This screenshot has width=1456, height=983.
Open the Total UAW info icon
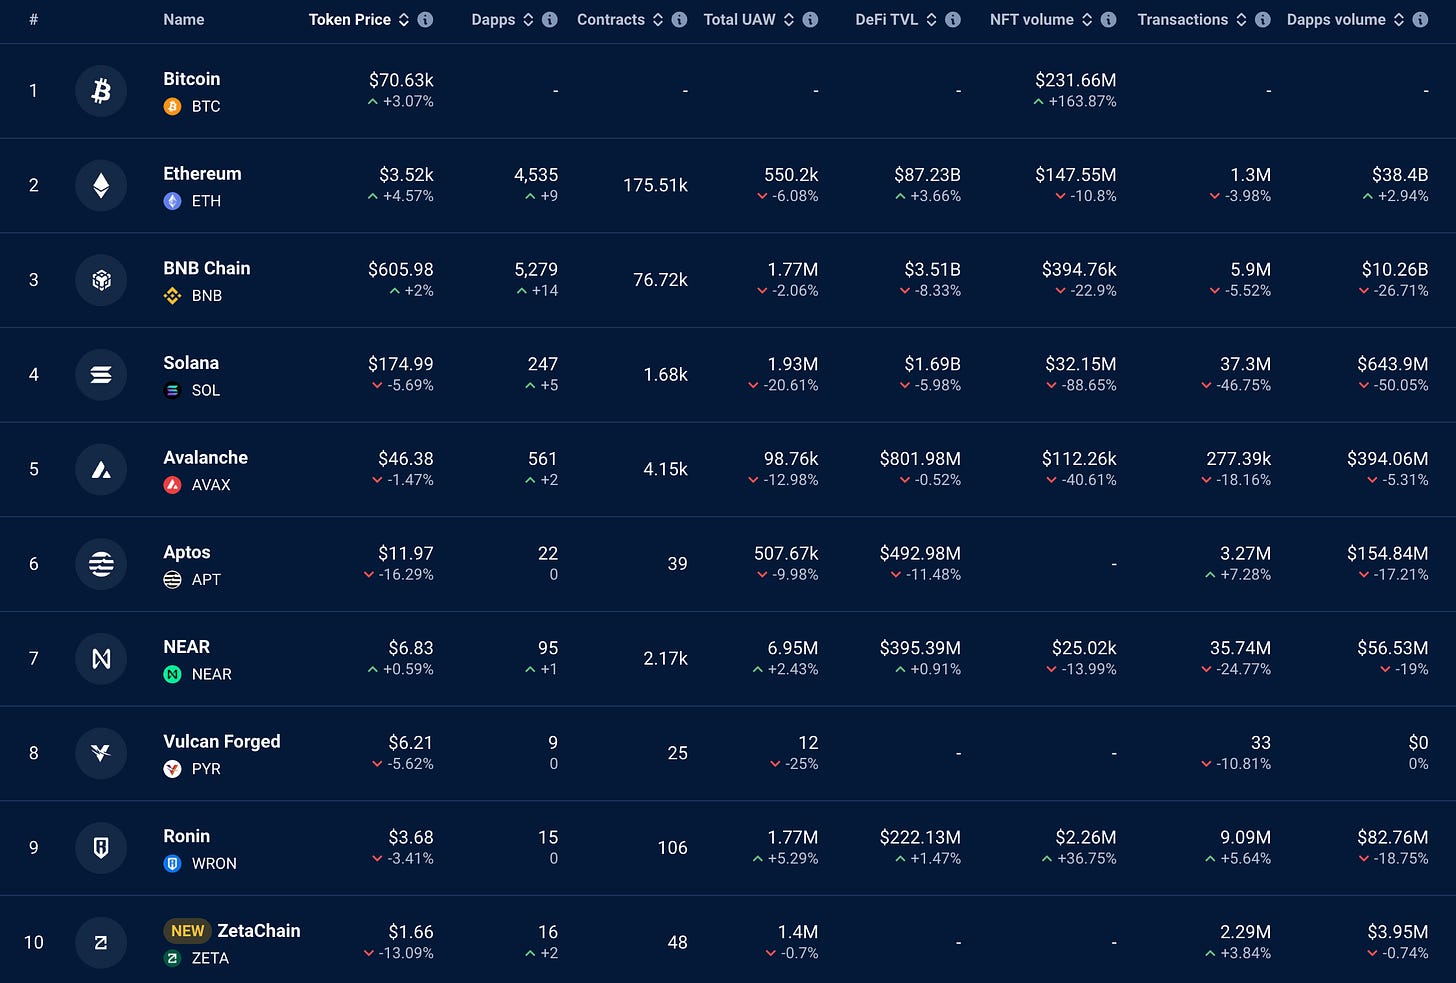pyautogui.click(x=810, y=20)
